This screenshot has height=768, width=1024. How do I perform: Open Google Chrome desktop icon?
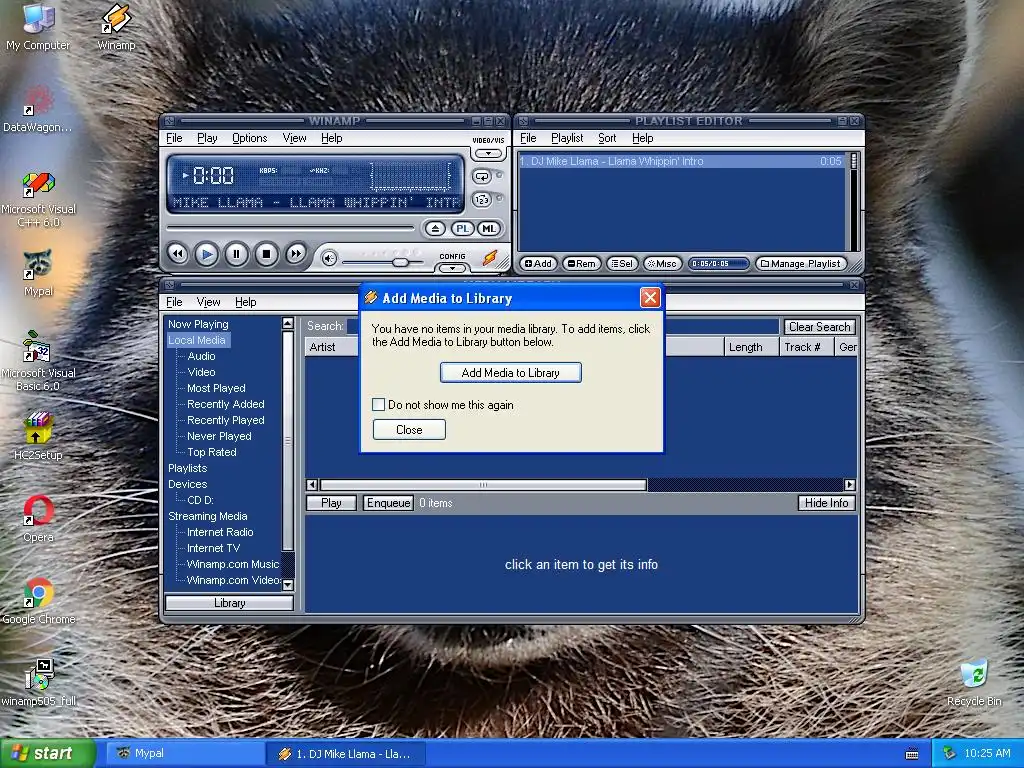[x=39, y=601]
